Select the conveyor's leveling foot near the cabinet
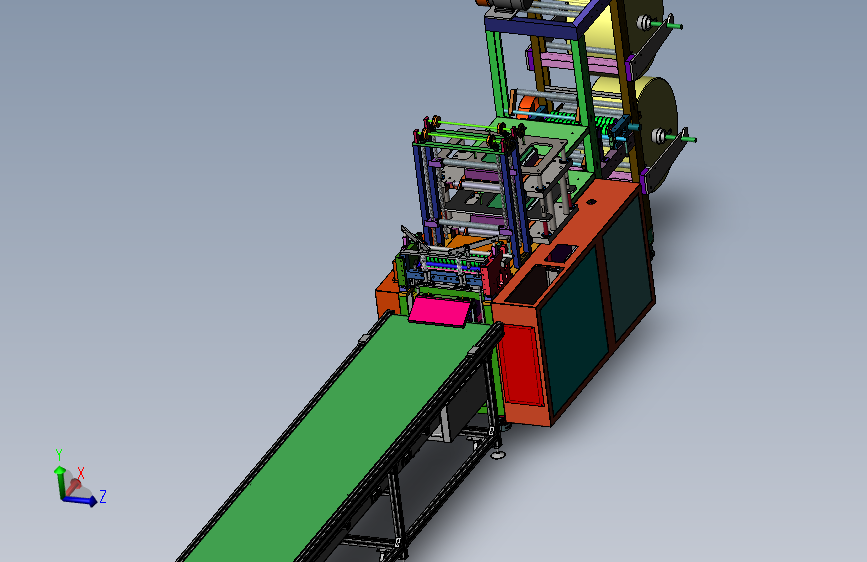This screenshot has width=867, height=562. pos(498,455)
